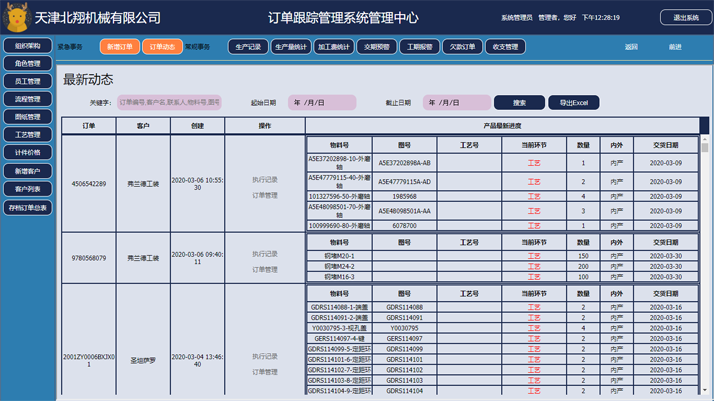Image resolution: width=714 pixels, height=401 pixels.
Task: Open the 起始日期 date picker
Action: click(322, 103)
